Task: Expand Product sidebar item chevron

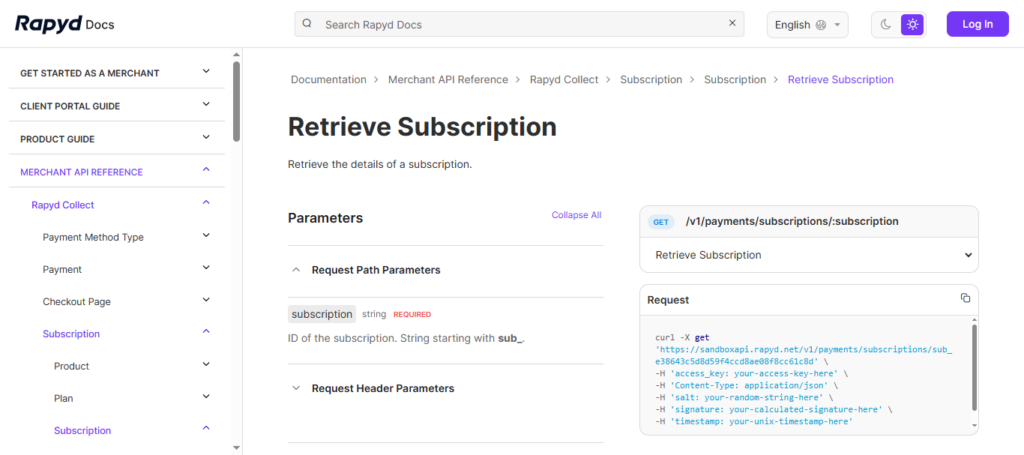Action: 206,364
